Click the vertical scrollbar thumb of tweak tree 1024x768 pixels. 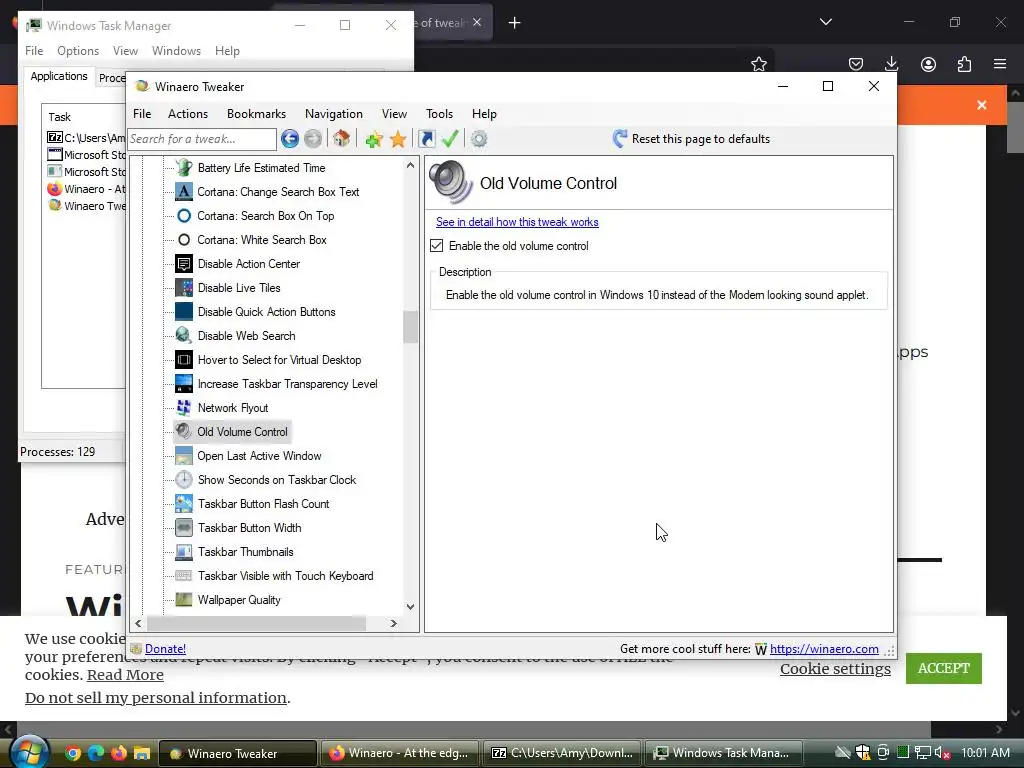click(x=410, y=327)
